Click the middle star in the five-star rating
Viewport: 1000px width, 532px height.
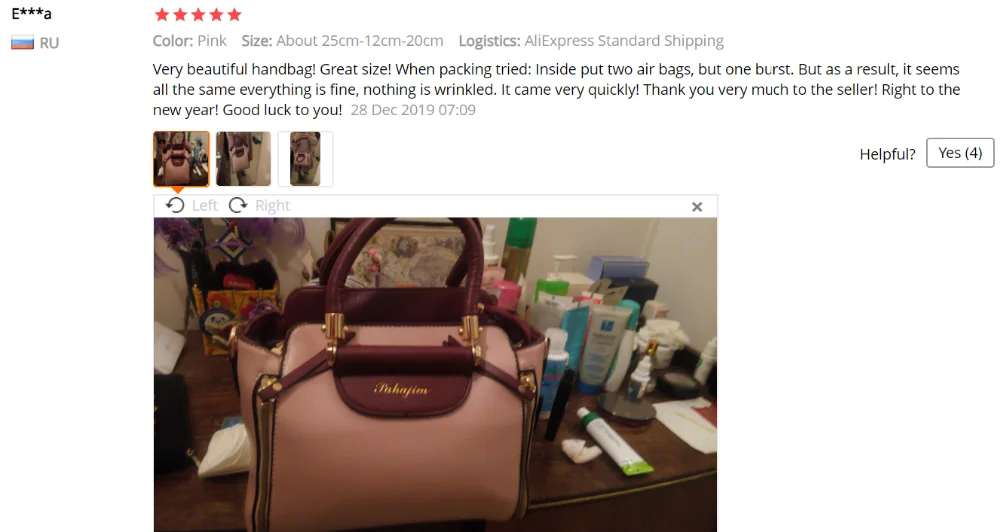198,14
